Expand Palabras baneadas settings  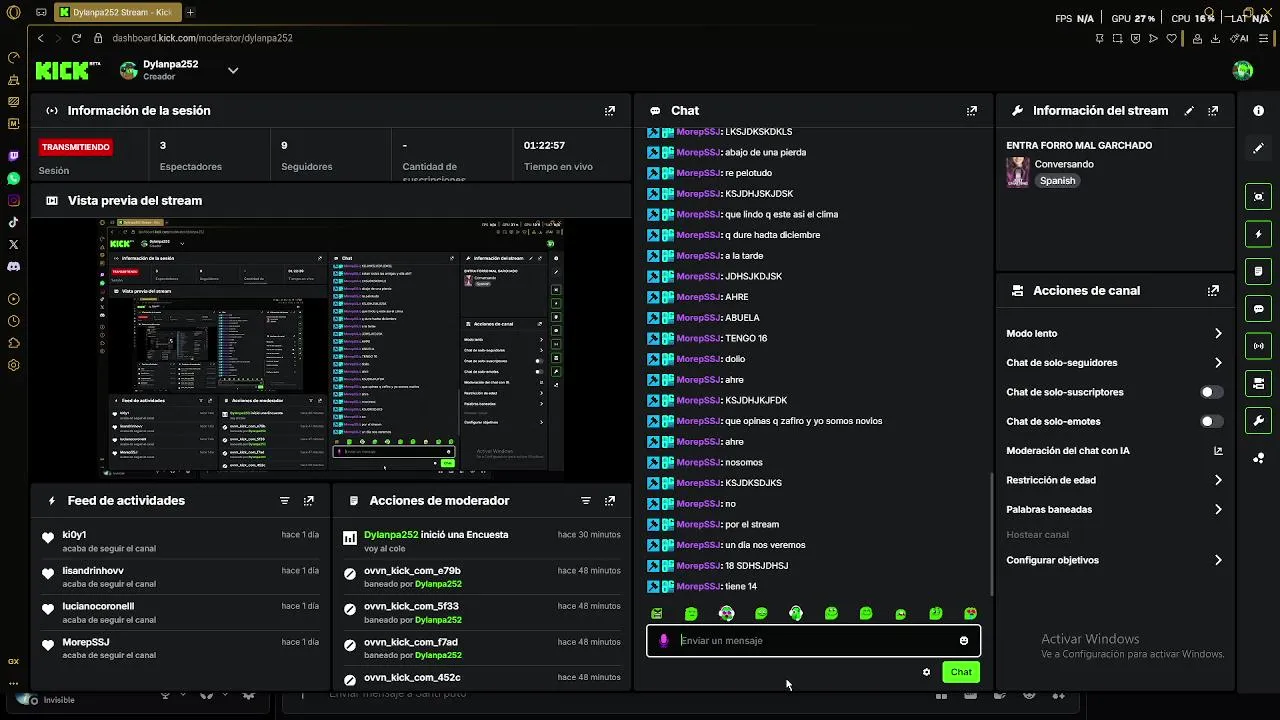1114,510
